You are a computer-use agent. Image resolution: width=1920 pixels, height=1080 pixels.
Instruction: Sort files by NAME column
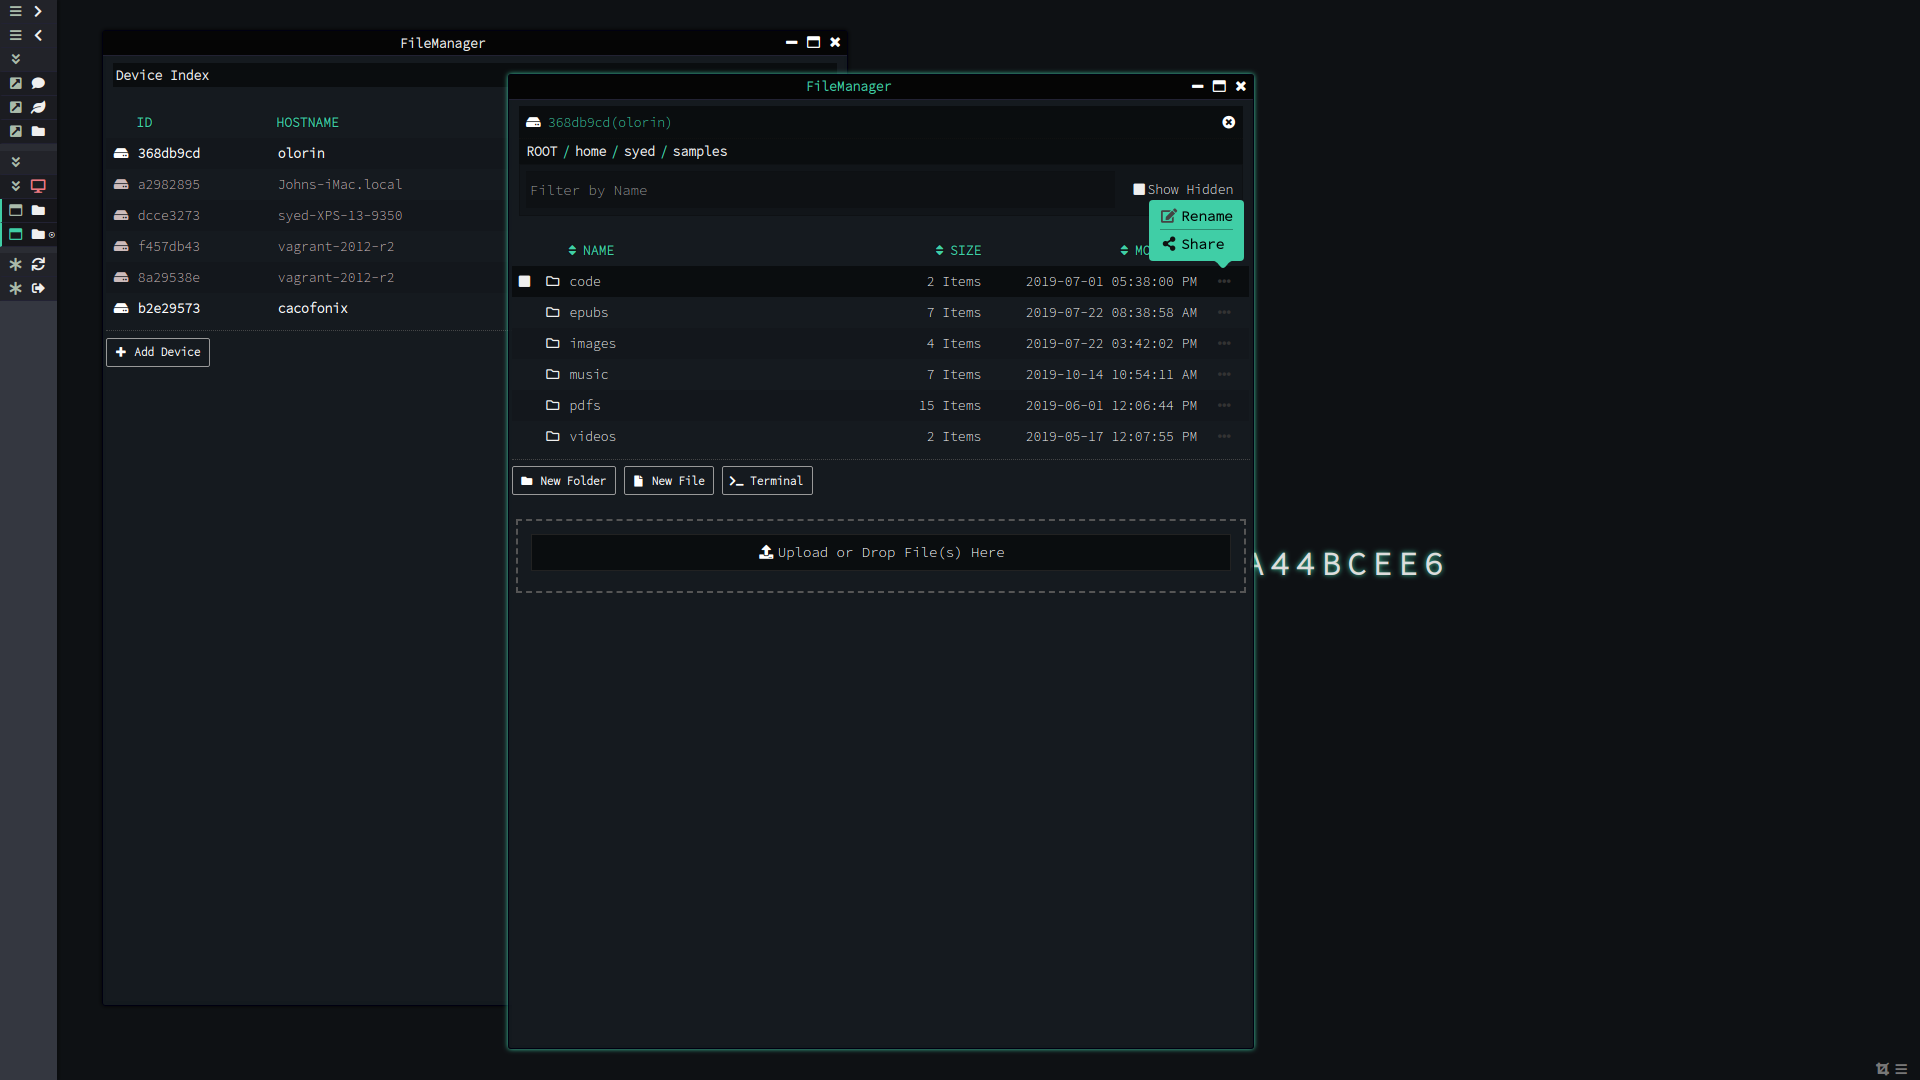click(591, 250)
